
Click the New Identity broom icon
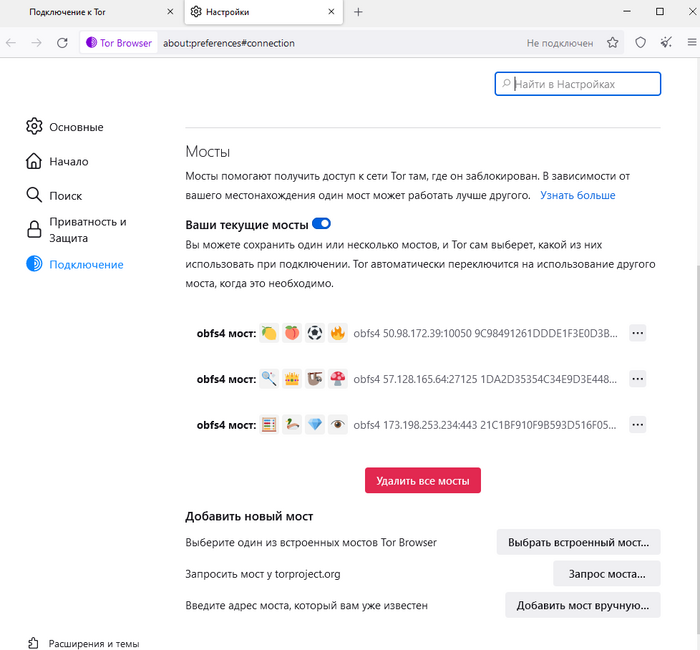click(666, 43)
